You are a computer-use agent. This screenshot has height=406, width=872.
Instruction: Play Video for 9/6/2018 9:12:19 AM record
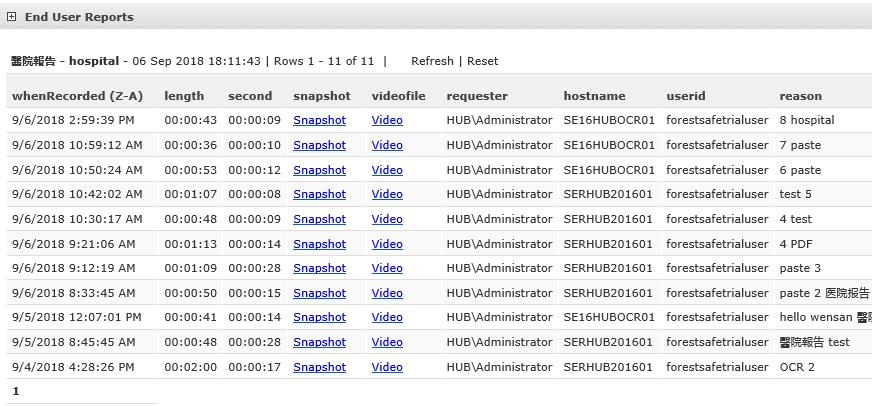(387, 268)
